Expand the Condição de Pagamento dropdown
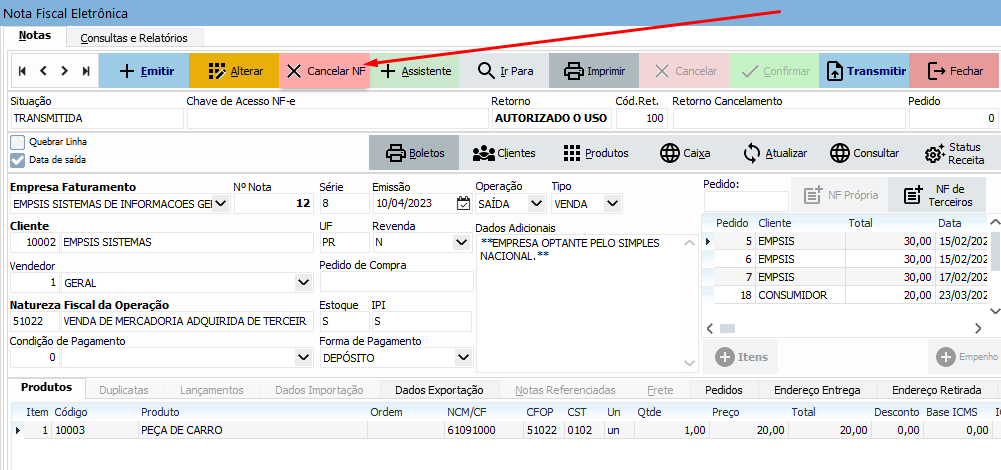This screenshot has height=470, width=1001. [305, 358]
